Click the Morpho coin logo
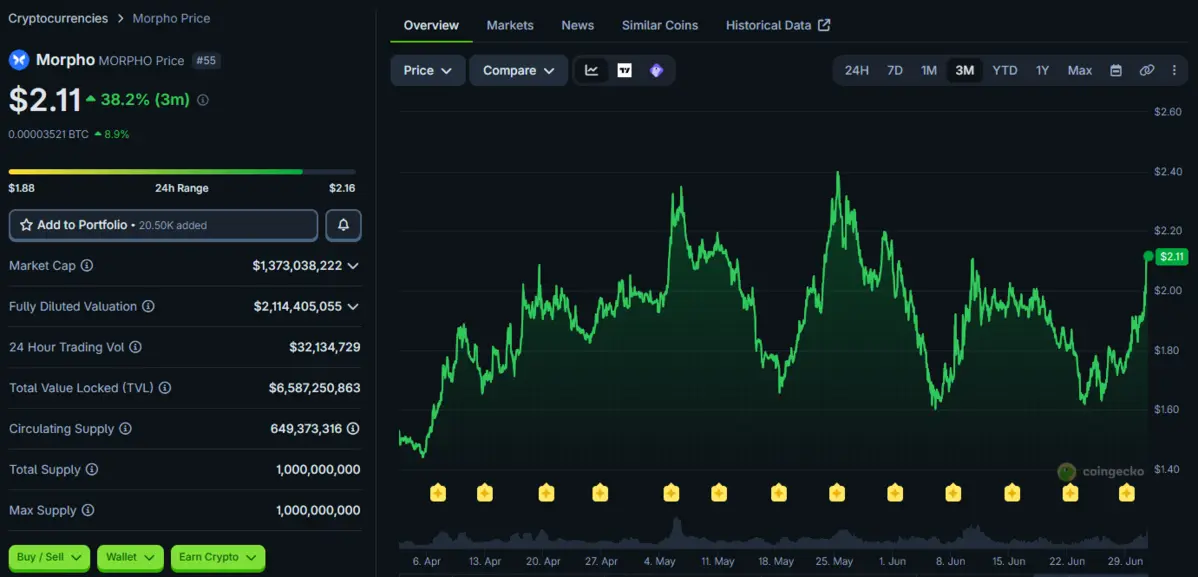 pyautogui.click(x=18, y=60)
